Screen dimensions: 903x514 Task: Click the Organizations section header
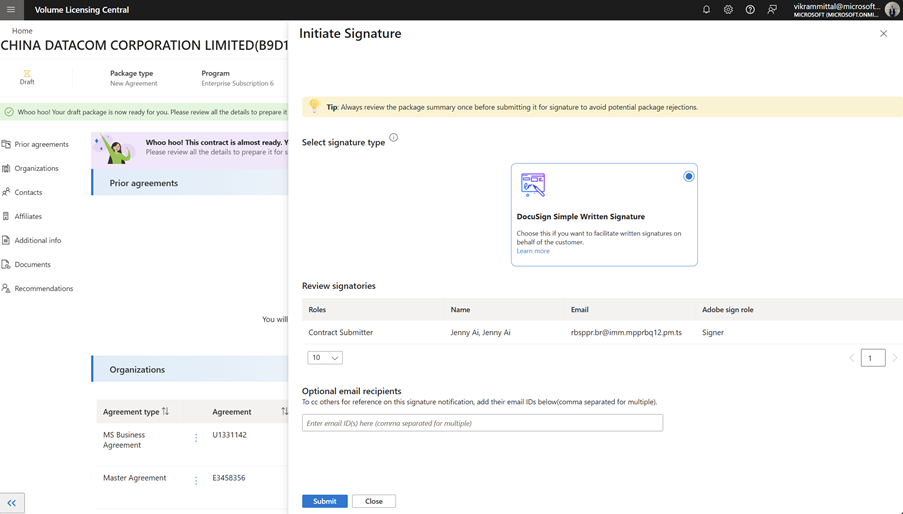(x=190, y=369)
